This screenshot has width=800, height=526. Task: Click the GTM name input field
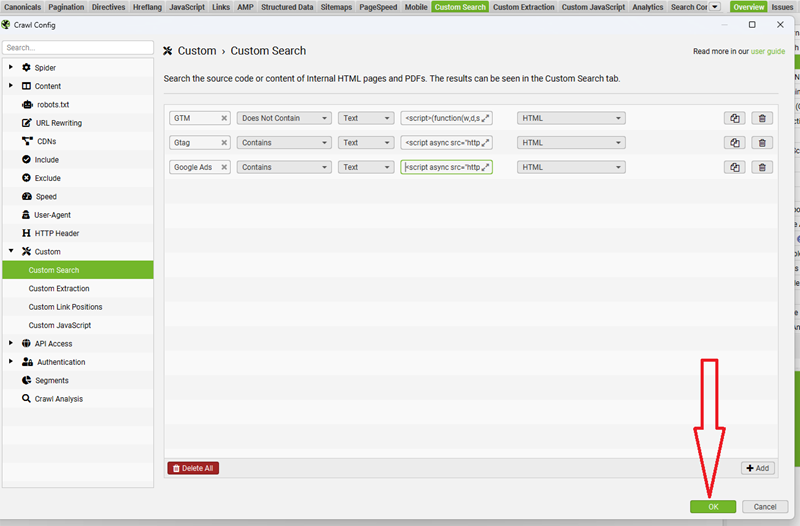point(200,118)
